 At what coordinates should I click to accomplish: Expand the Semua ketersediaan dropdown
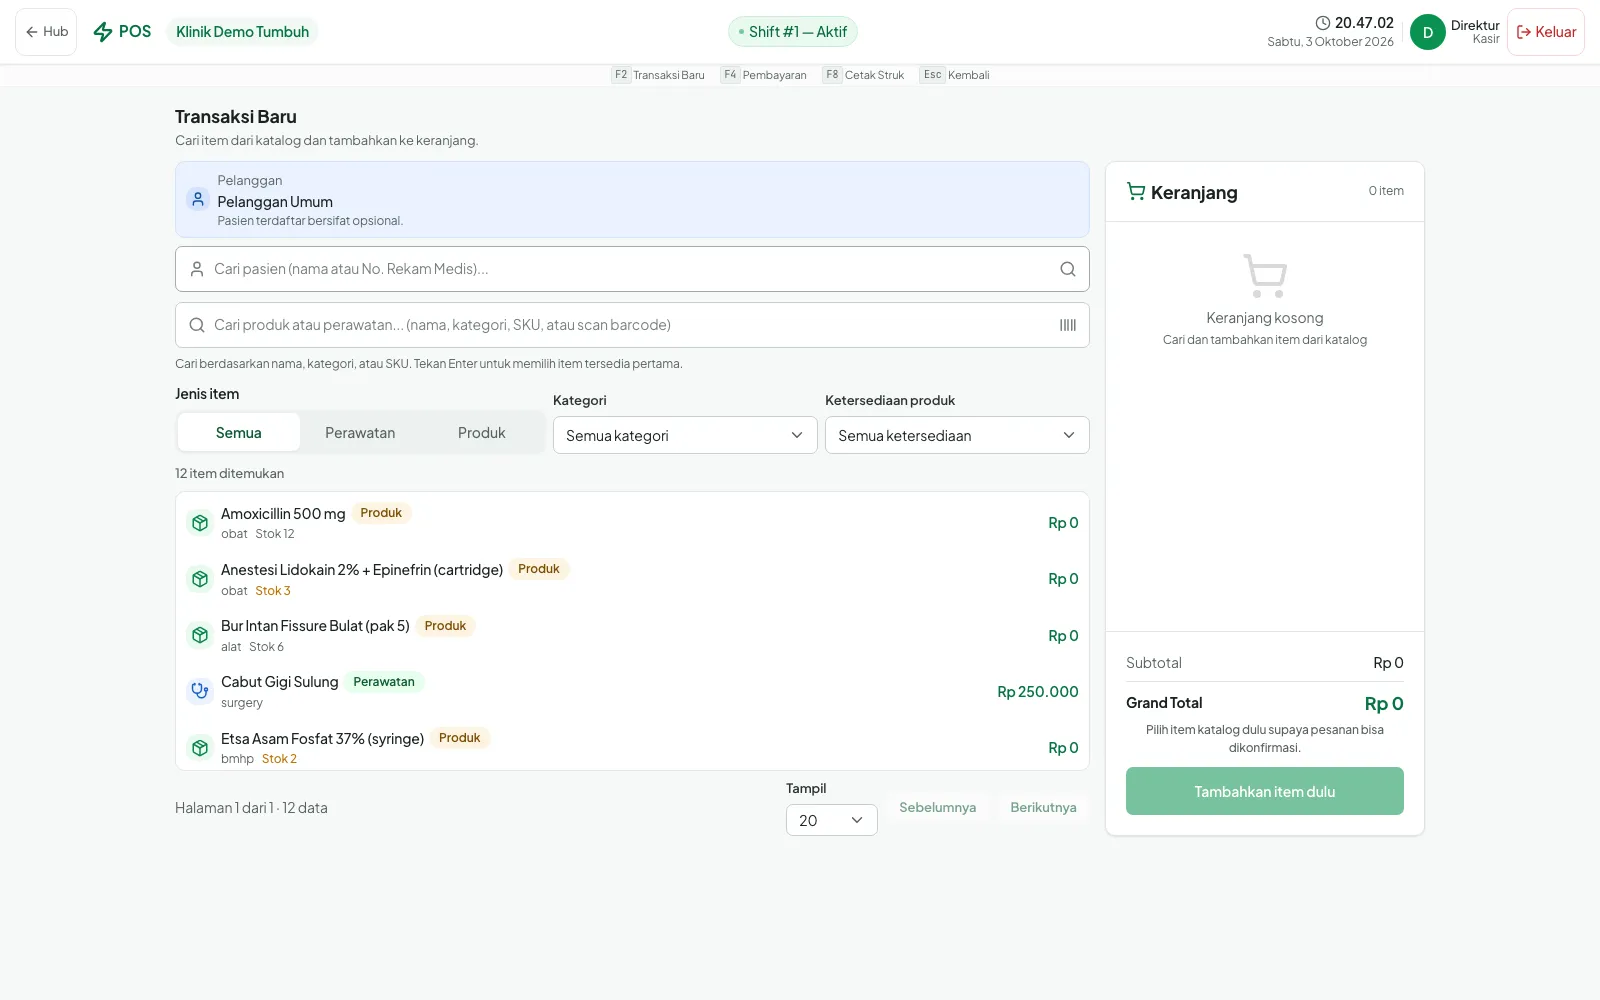(x=957, y=435)
